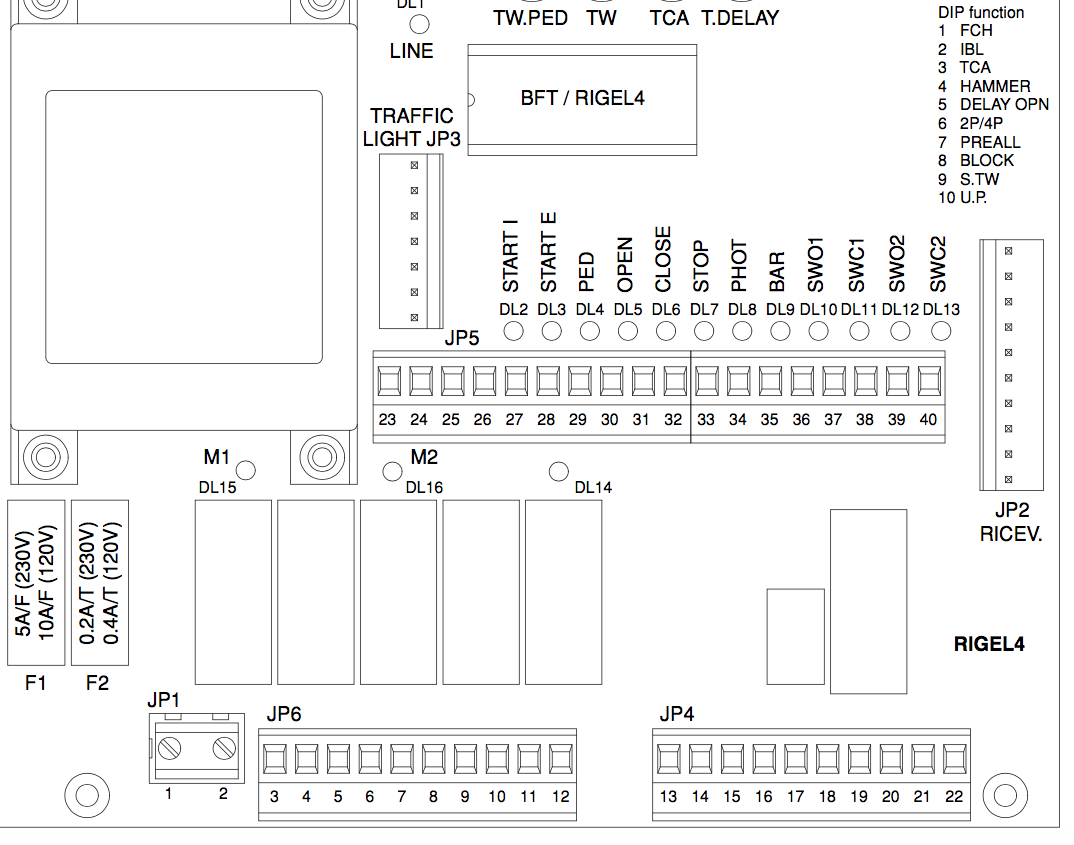Click 'HAMMER' in the DIP function list
The height and width of the screenshot is (845, 1074).
(x=995, y=86)
